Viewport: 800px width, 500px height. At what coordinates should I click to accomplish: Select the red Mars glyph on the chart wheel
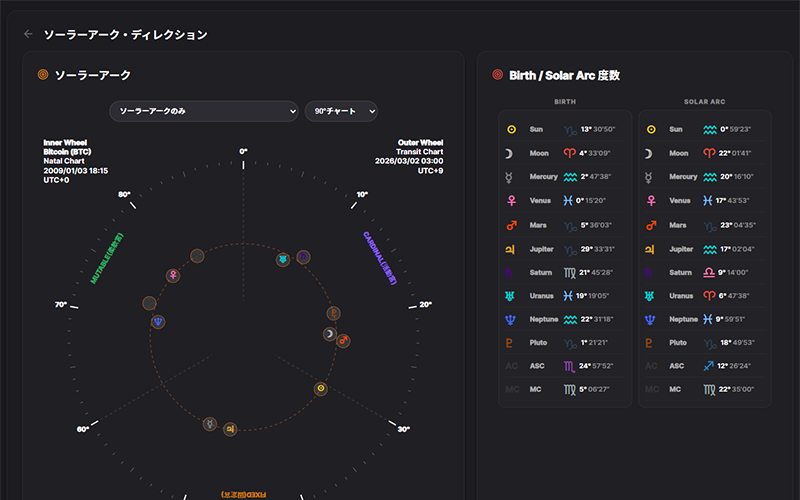pyautogui.click(x=343, y=340)
